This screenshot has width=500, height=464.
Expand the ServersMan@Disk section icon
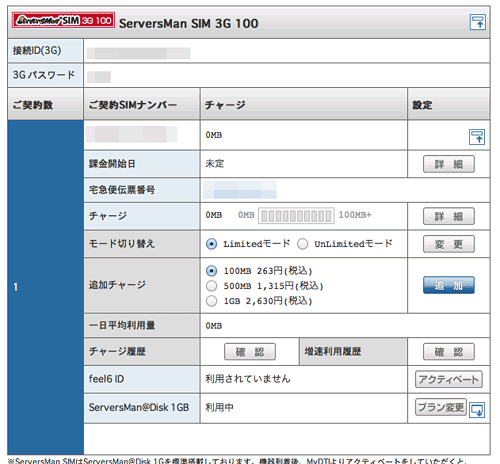(477, 410)
